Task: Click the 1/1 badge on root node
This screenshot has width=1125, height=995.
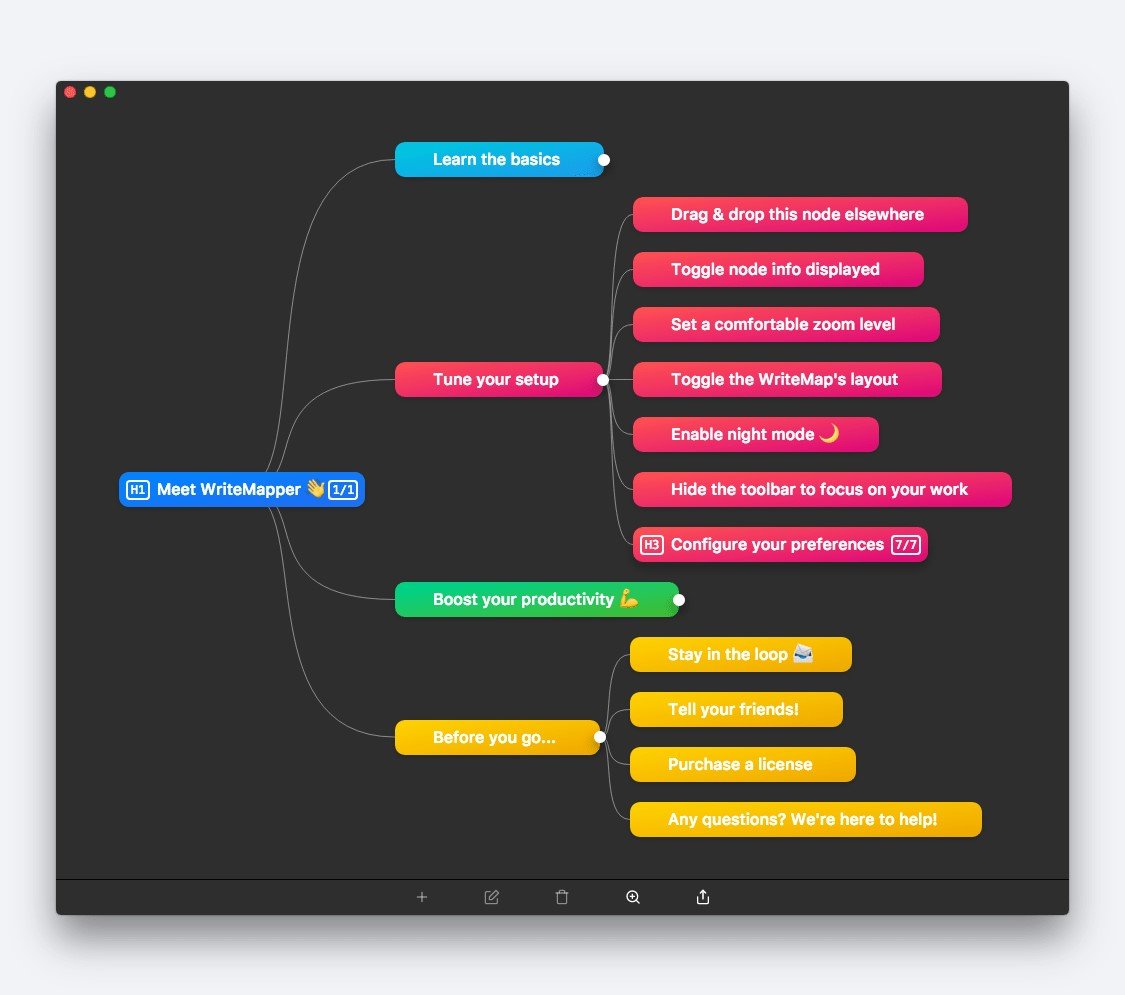Action: pos(343,490)
